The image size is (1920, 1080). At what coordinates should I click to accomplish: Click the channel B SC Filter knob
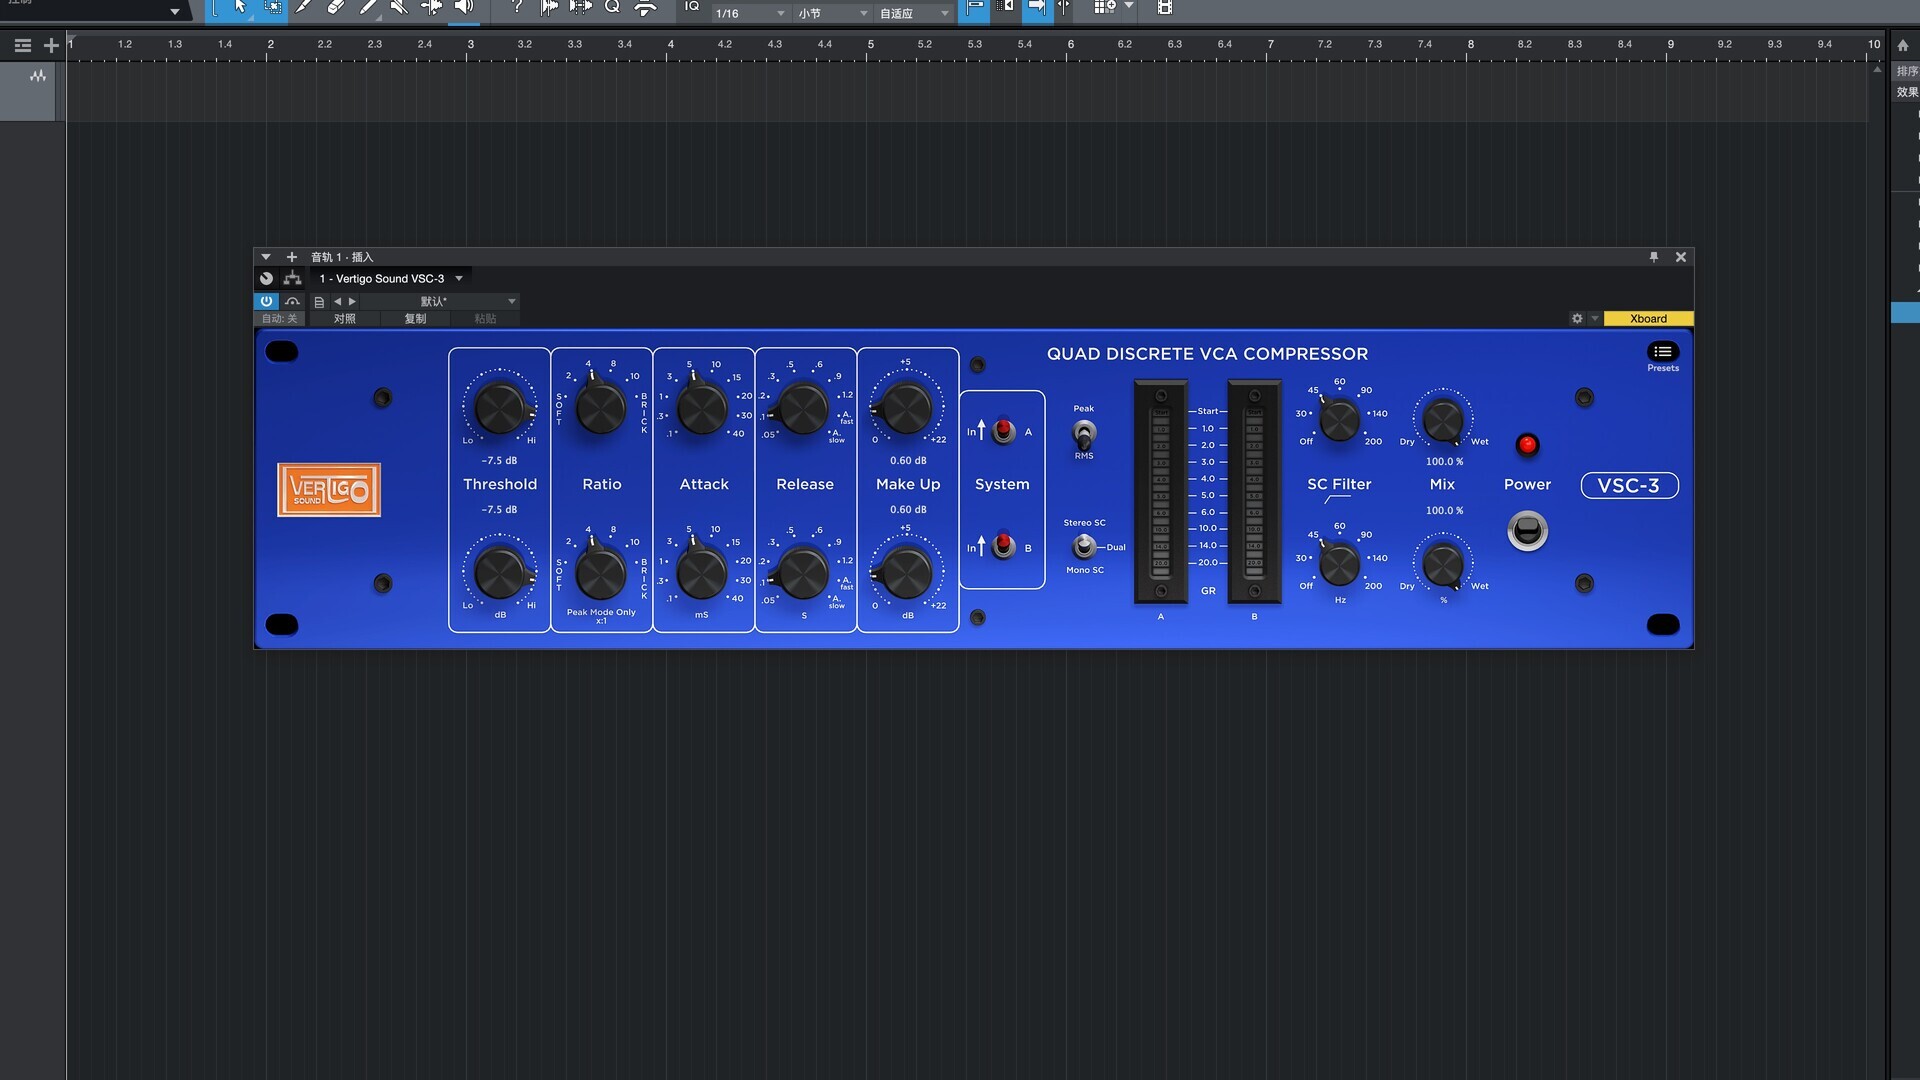[x=1339, y=565]
